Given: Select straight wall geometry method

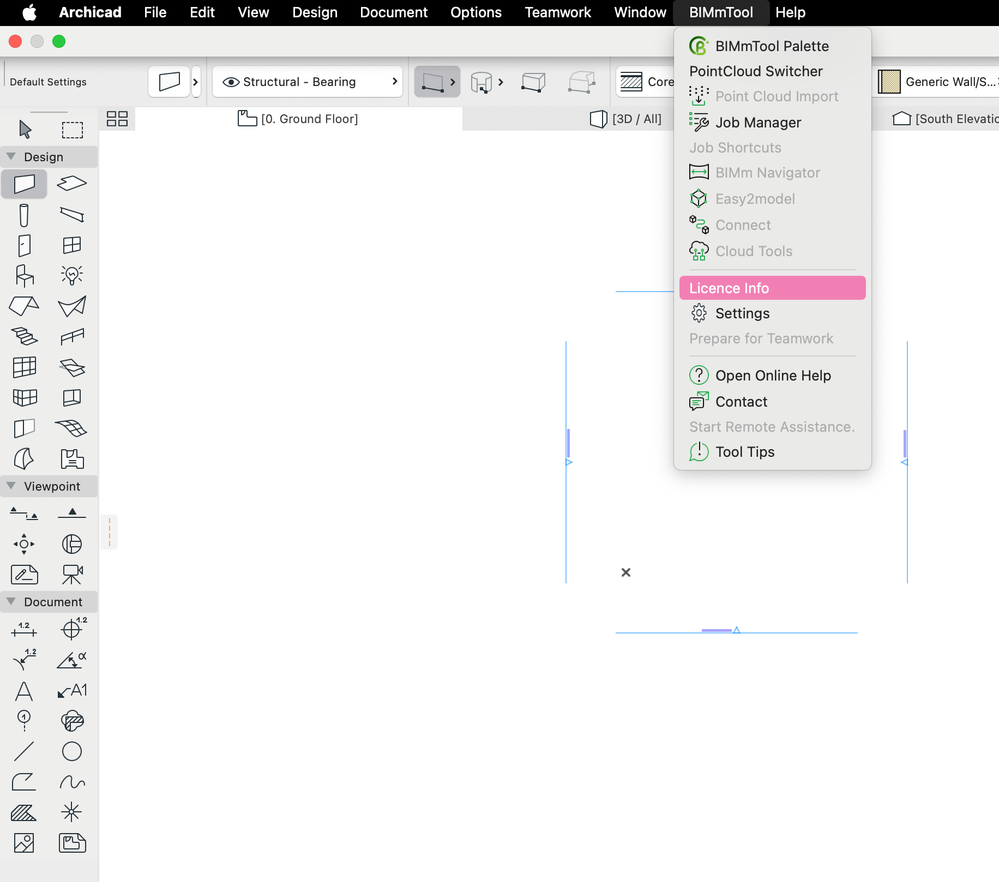Looking at the screenshot, I should click(x=433, y=82).
